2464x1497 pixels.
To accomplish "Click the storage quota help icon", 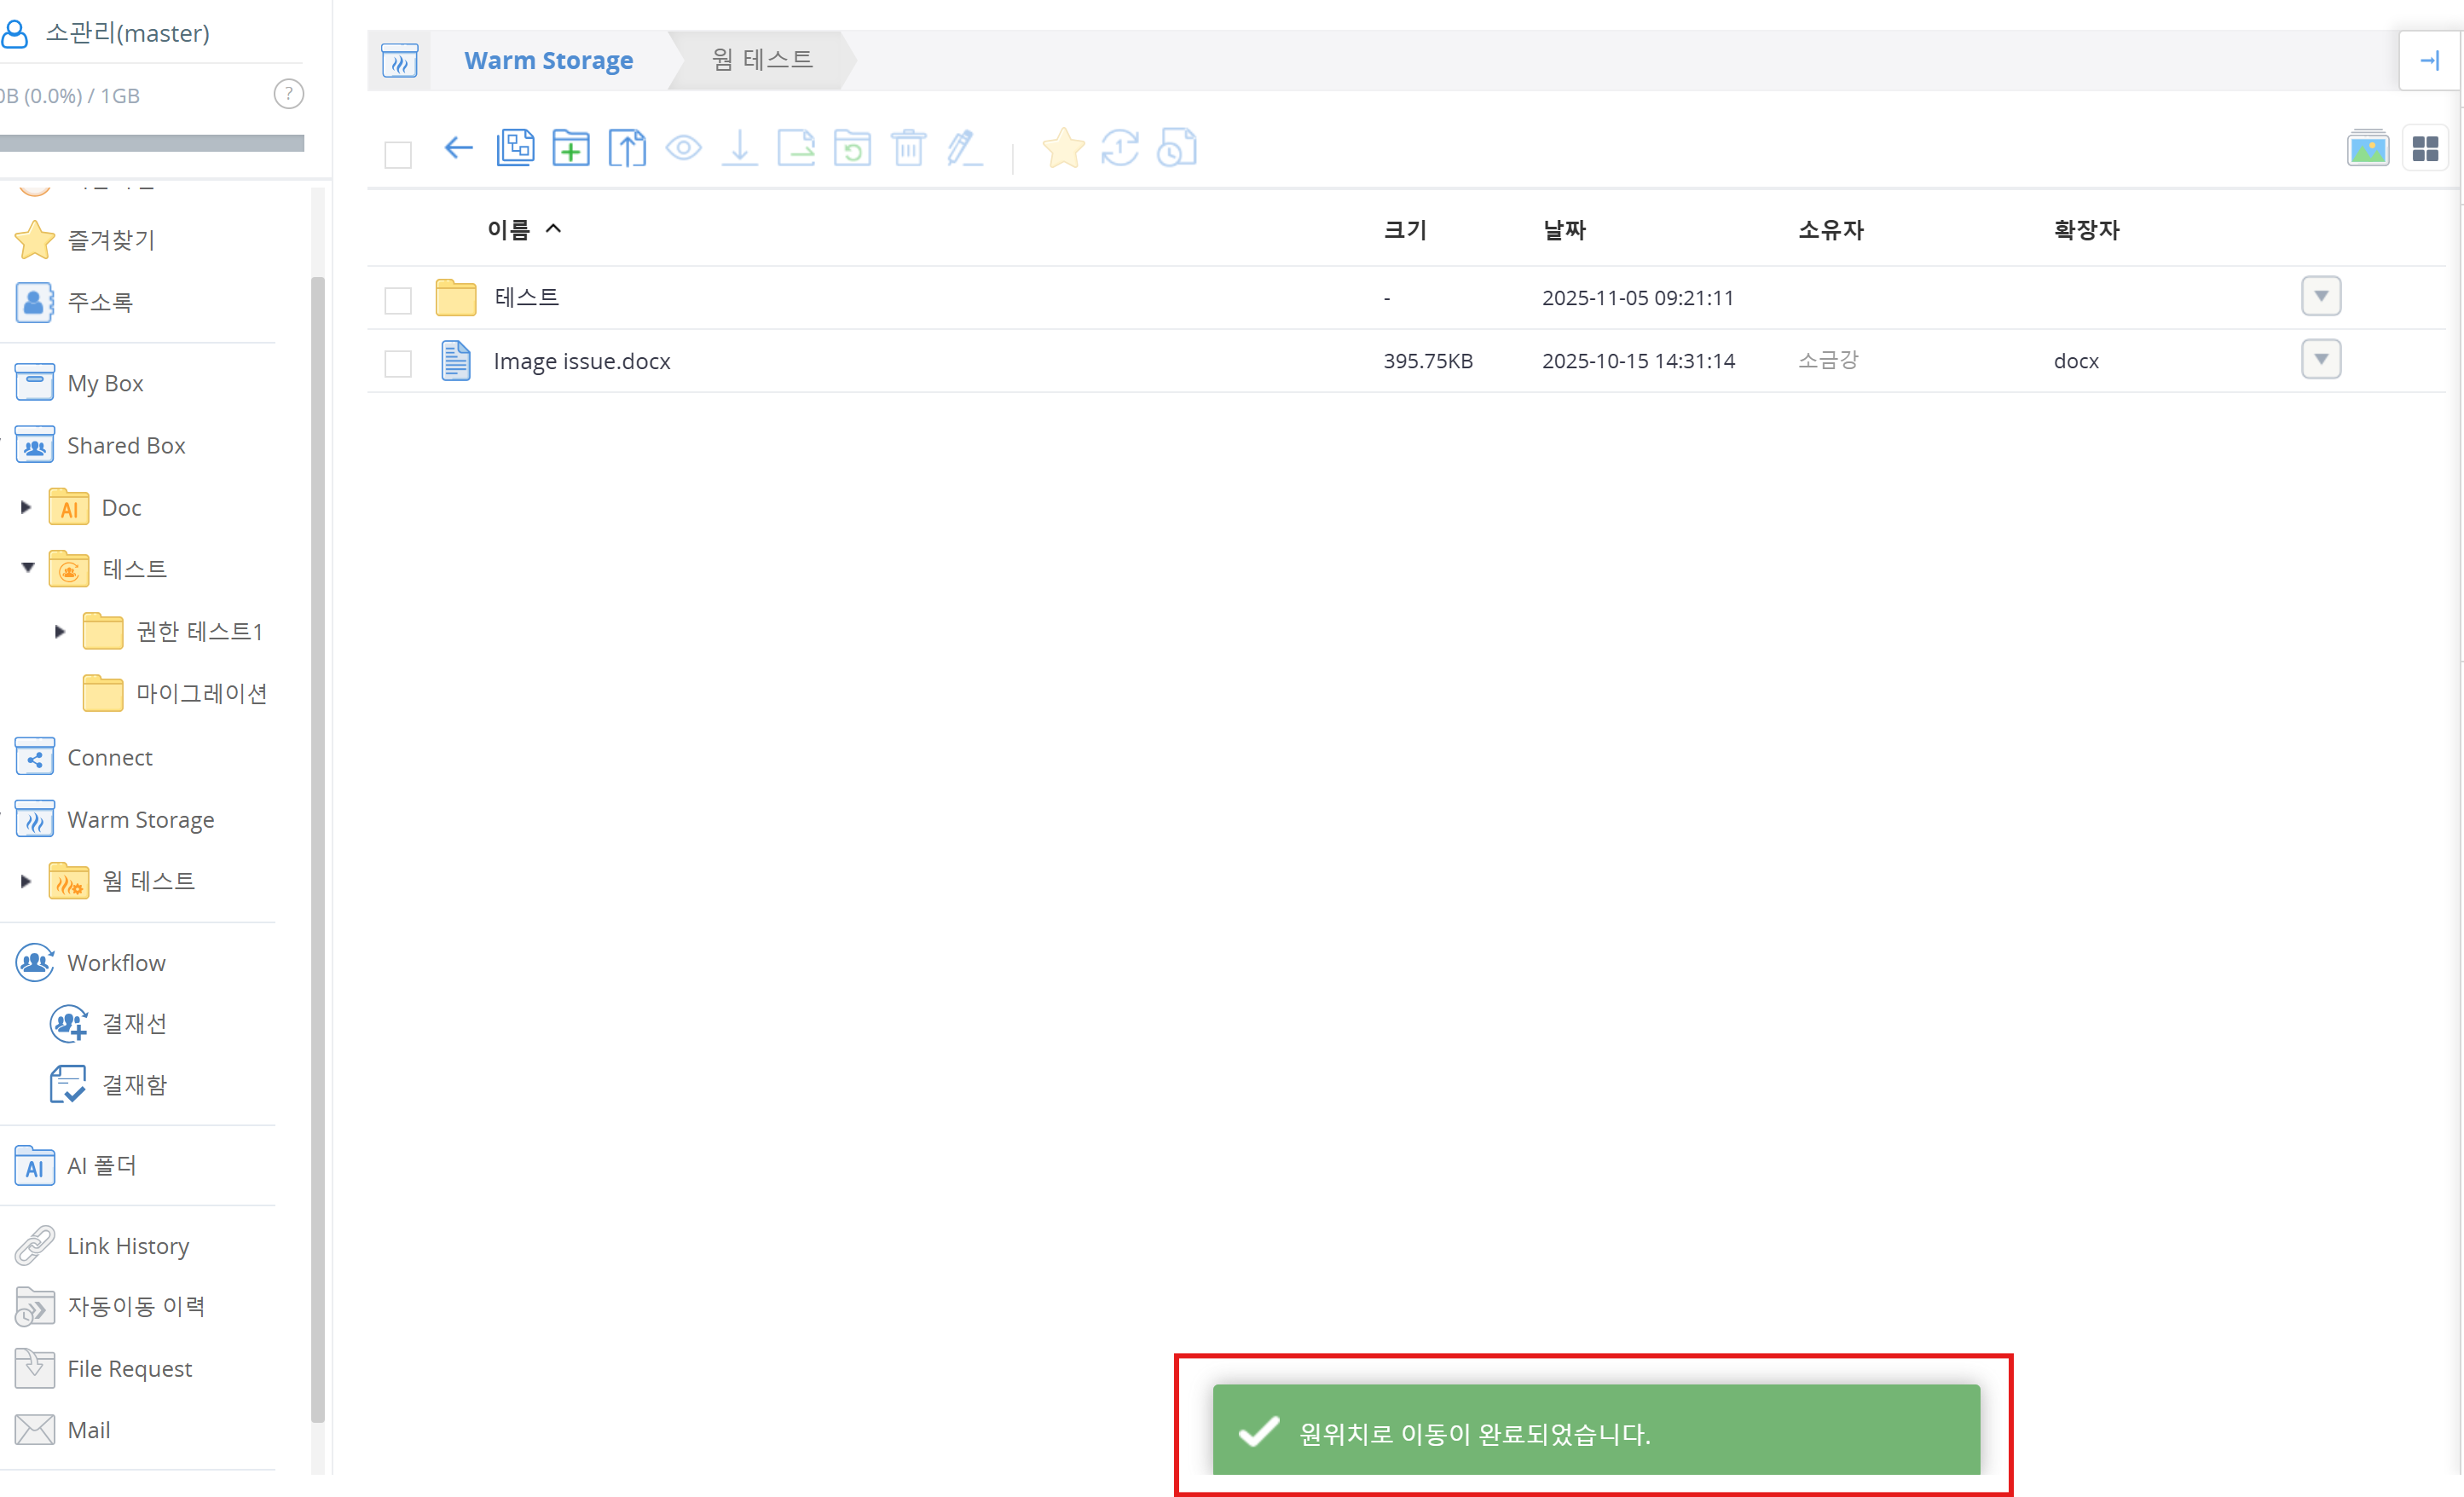I will (288, 95).
